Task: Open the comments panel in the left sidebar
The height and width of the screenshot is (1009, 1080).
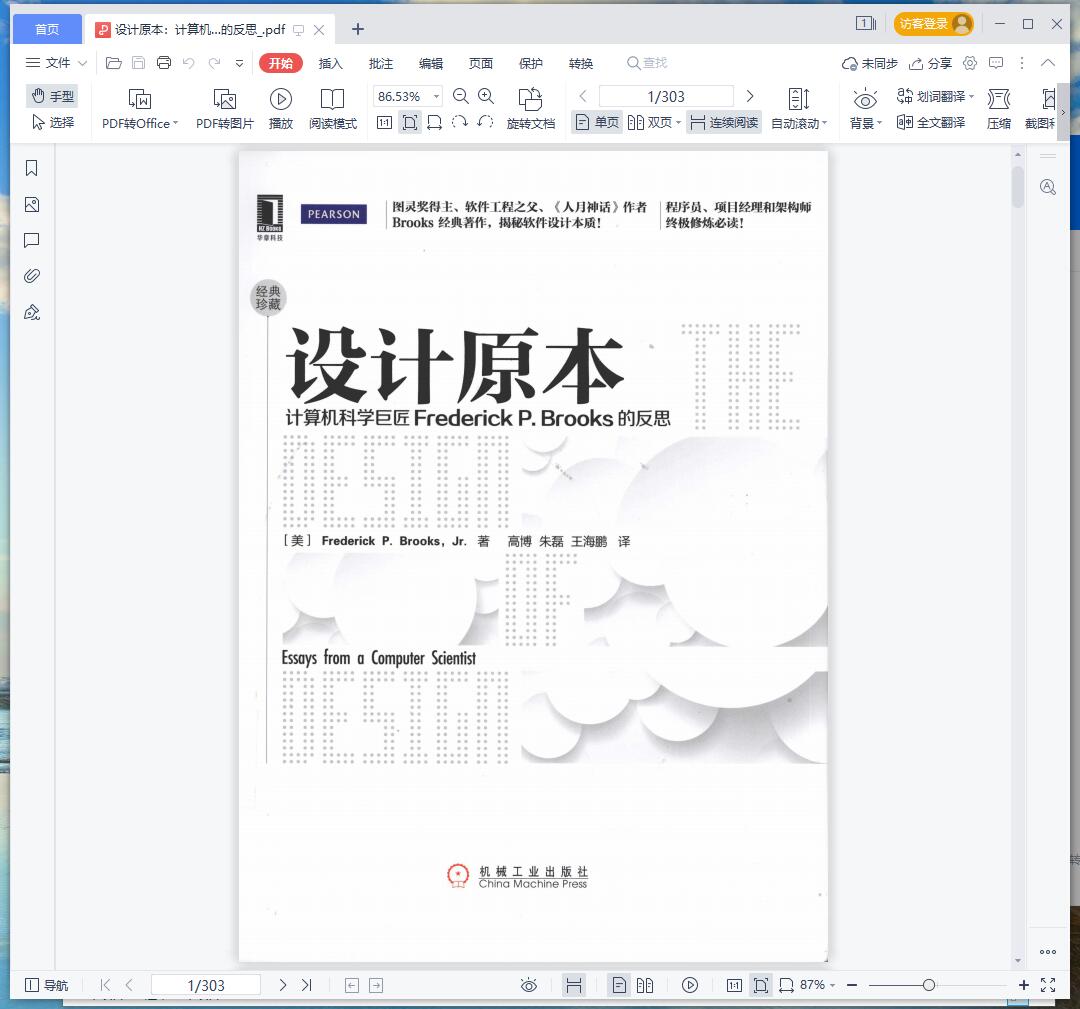Action: coord(32,240)
